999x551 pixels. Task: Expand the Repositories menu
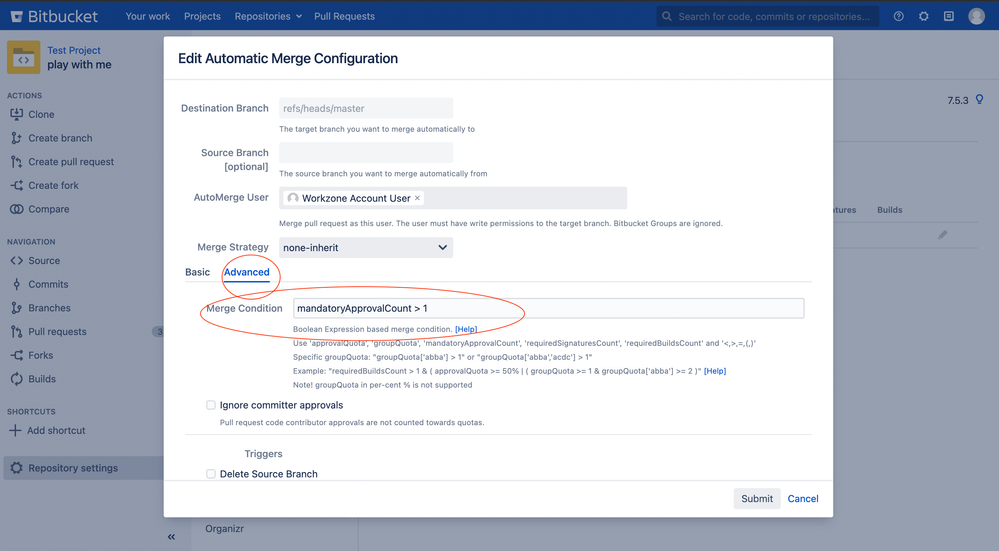click(268, 17)
